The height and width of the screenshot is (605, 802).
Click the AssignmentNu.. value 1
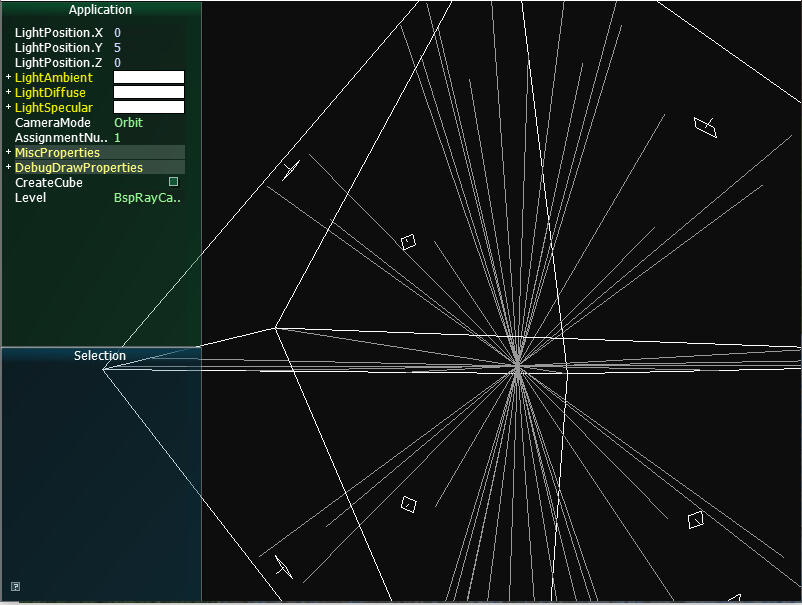tap(118, 138)
